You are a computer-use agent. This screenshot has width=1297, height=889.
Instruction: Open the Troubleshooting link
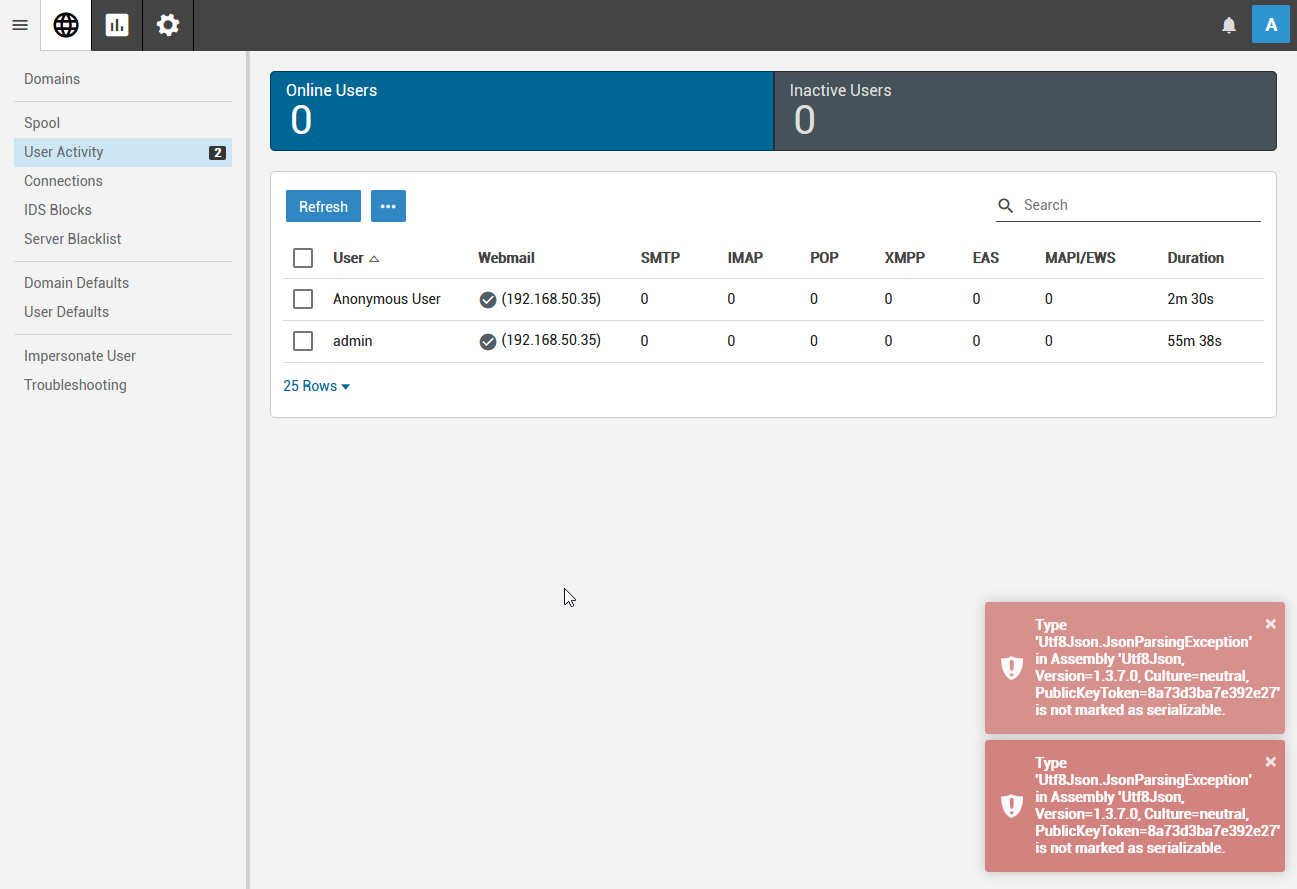(75, 385)
